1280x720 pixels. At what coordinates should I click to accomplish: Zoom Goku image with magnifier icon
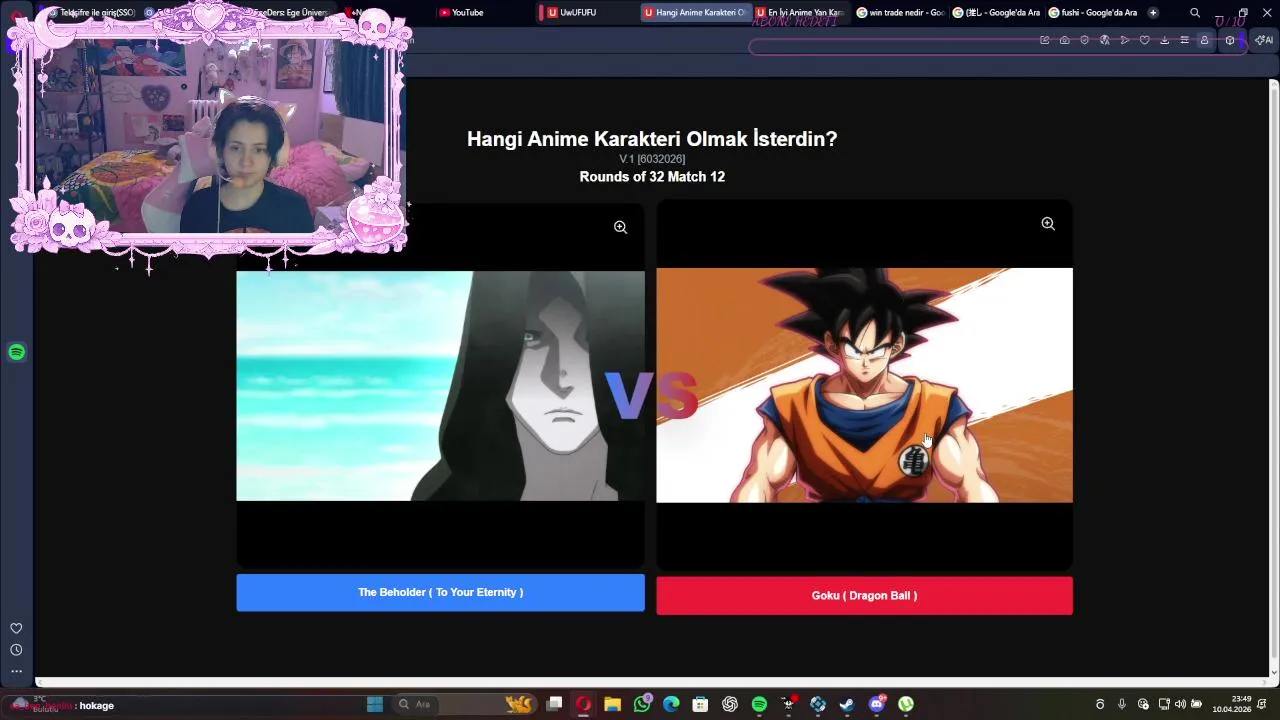tap(1048, 224)
